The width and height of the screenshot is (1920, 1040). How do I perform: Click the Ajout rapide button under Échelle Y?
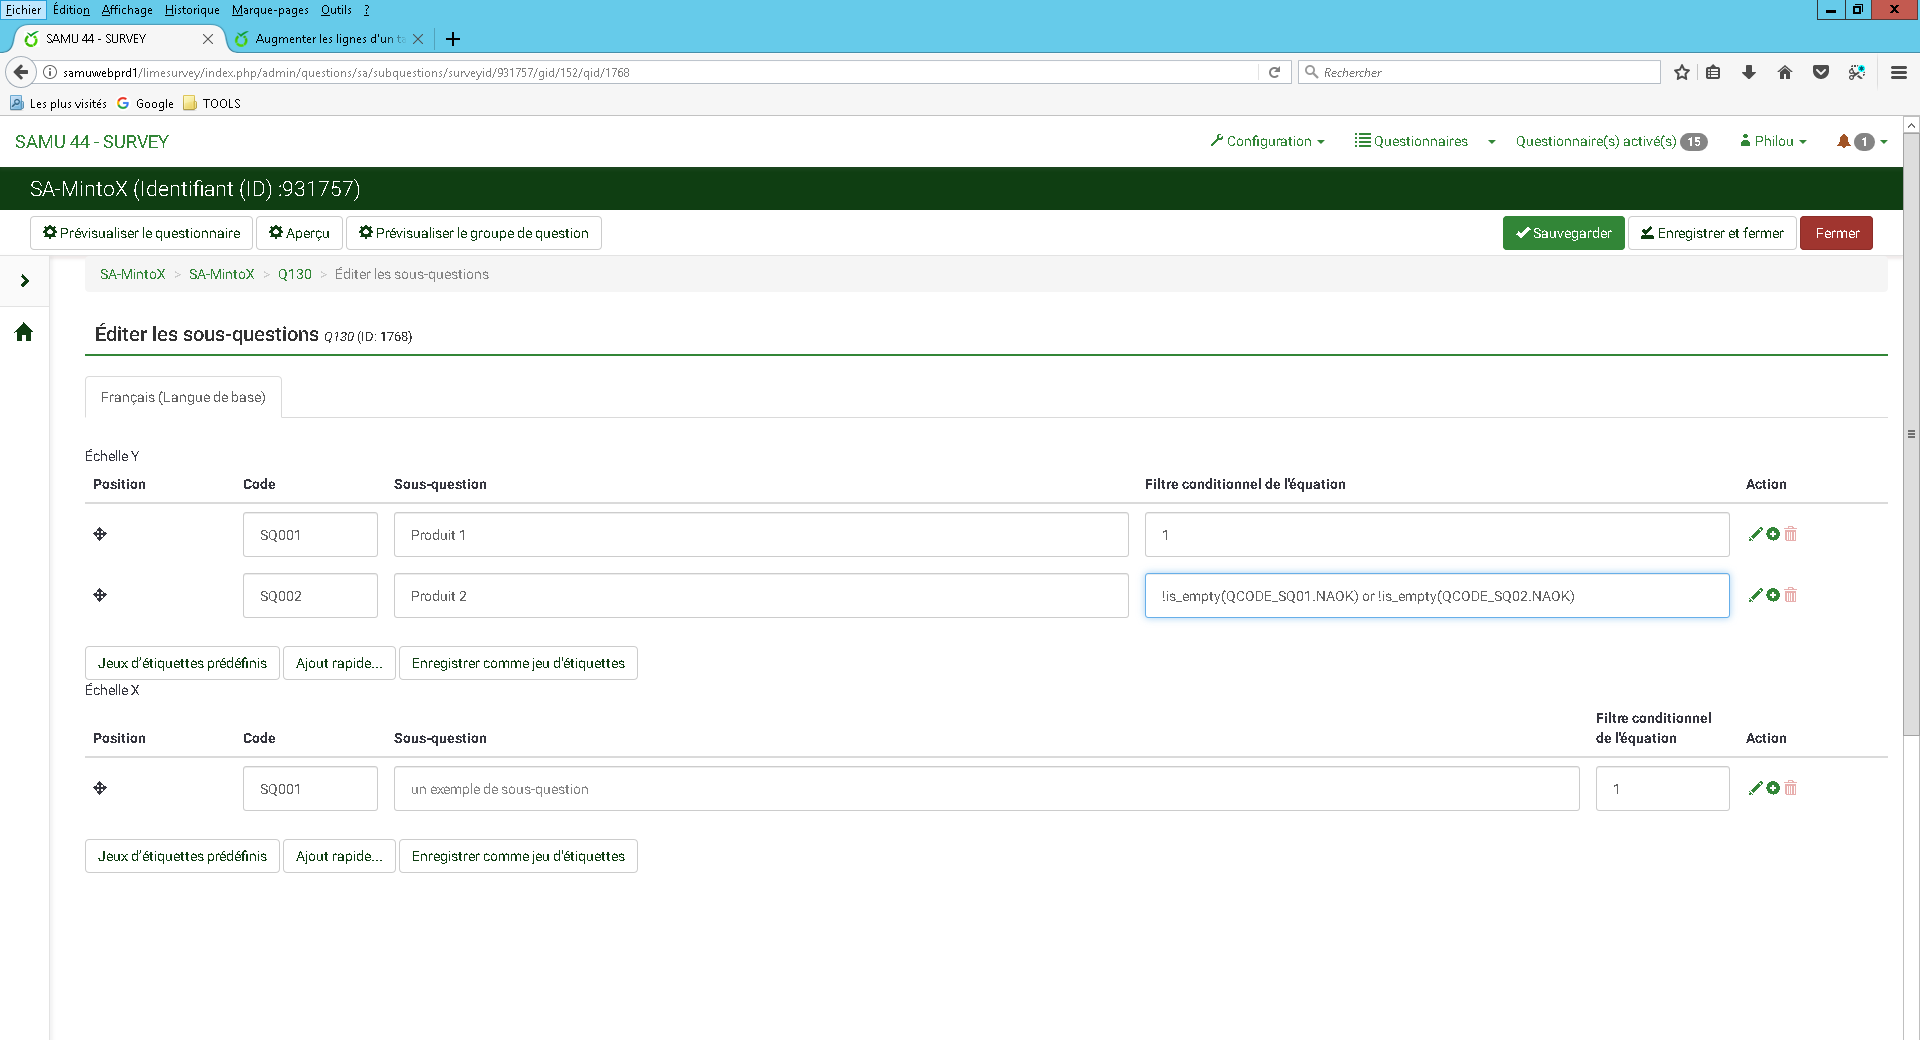pos(339,663)
